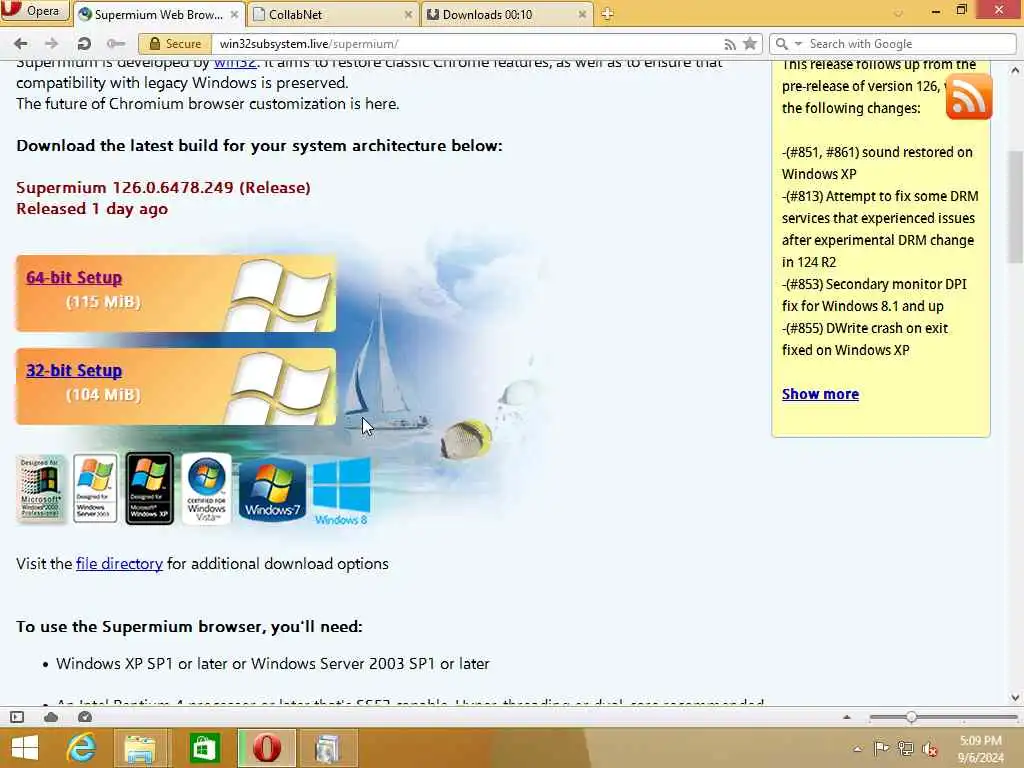
Task: Open Opera Link cloud icon in status bar
Action: (50, 717)
